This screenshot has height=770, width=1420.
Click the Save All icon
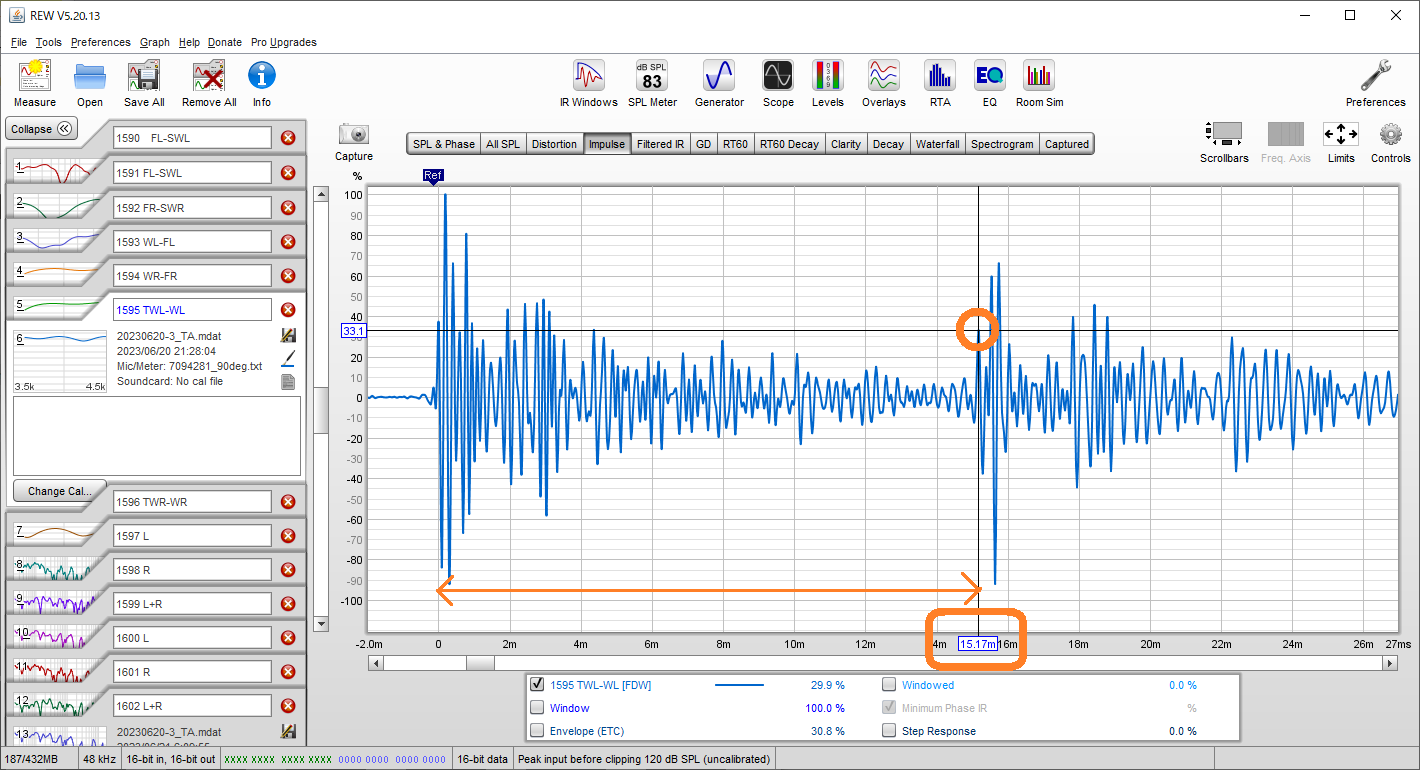pyautogui.click(x=144, y=76)
